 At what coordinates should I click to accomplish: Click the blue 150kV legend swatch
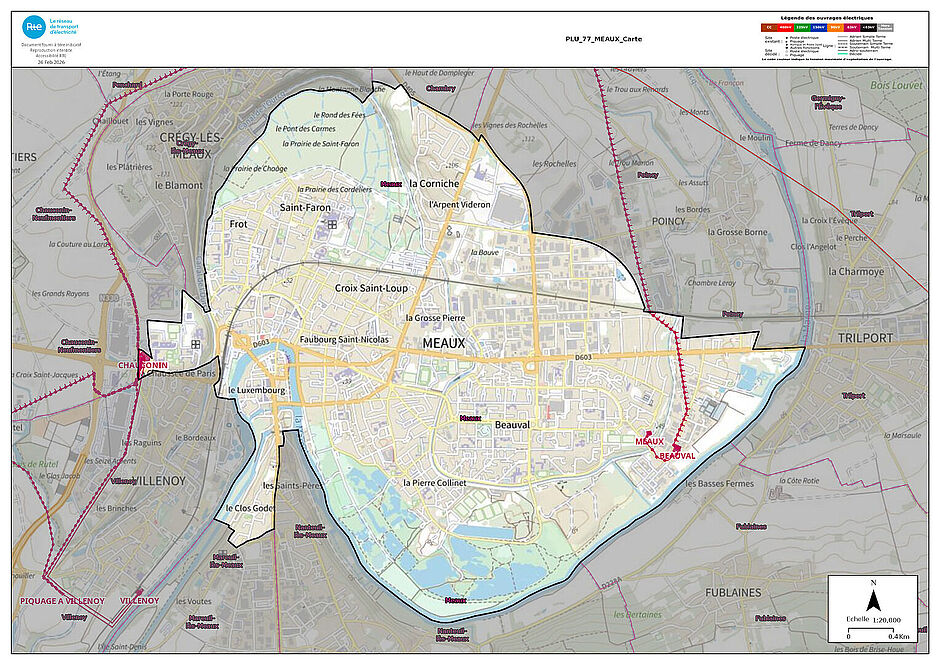(819, 28)
